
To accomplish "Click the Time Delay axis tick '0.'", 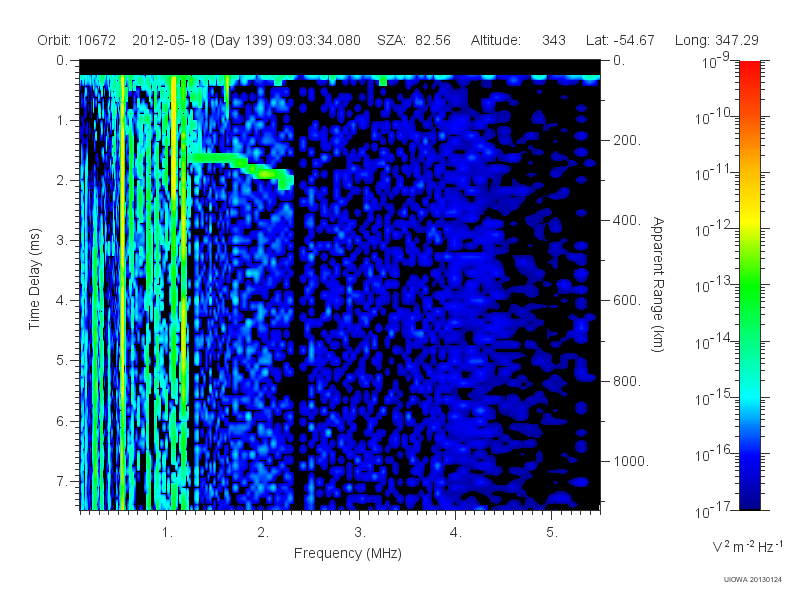I will coord(62,60).
